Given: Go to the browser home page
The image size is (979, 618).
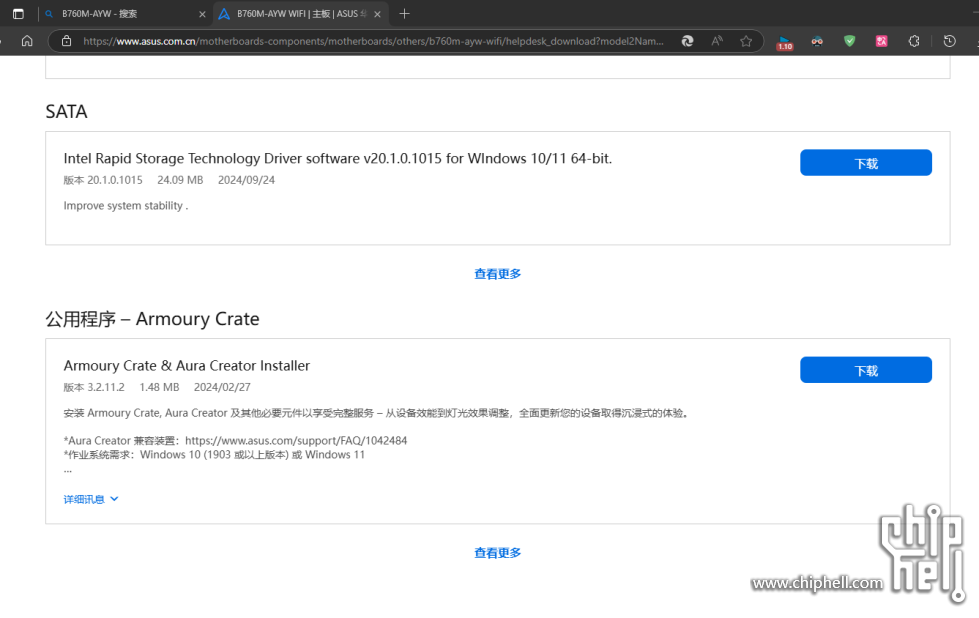Looking at the screenshot, I should pyautogui.click(x=27, y=41).
